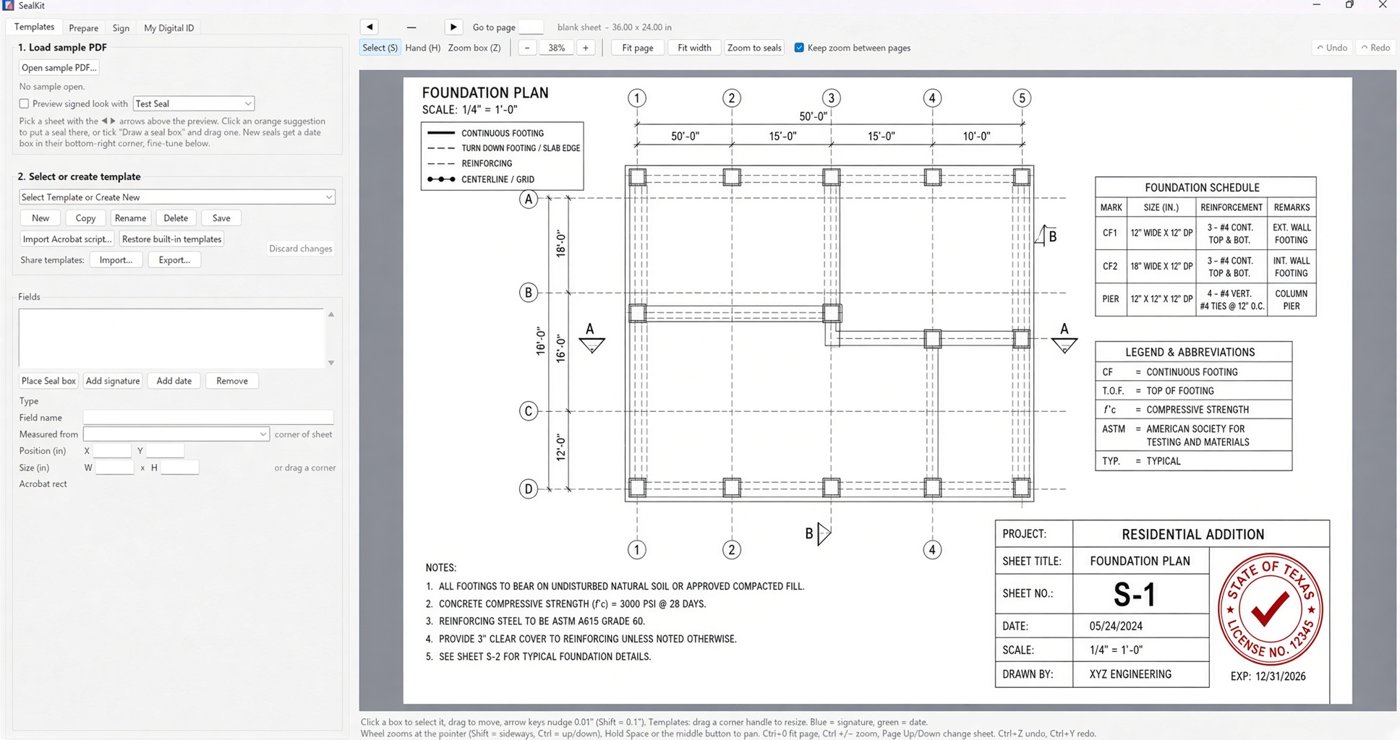Click the New template button
Image resolution: width=1400 pixels, height=740 pixels.
pos(40,218)
